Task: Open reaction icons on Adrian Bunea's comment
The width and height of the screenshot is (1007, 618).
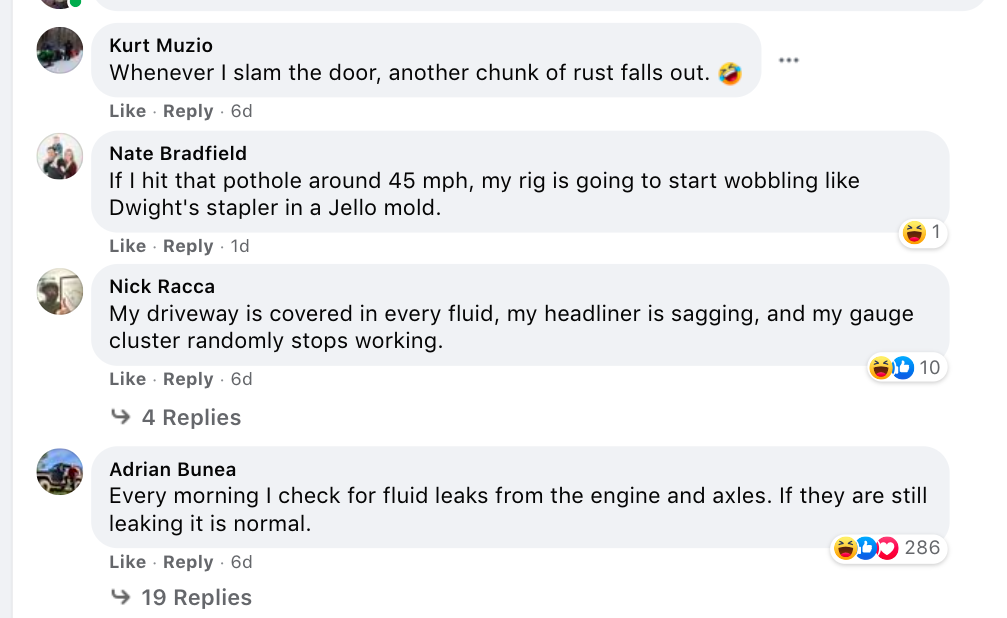Action: [x=865, y=548]
